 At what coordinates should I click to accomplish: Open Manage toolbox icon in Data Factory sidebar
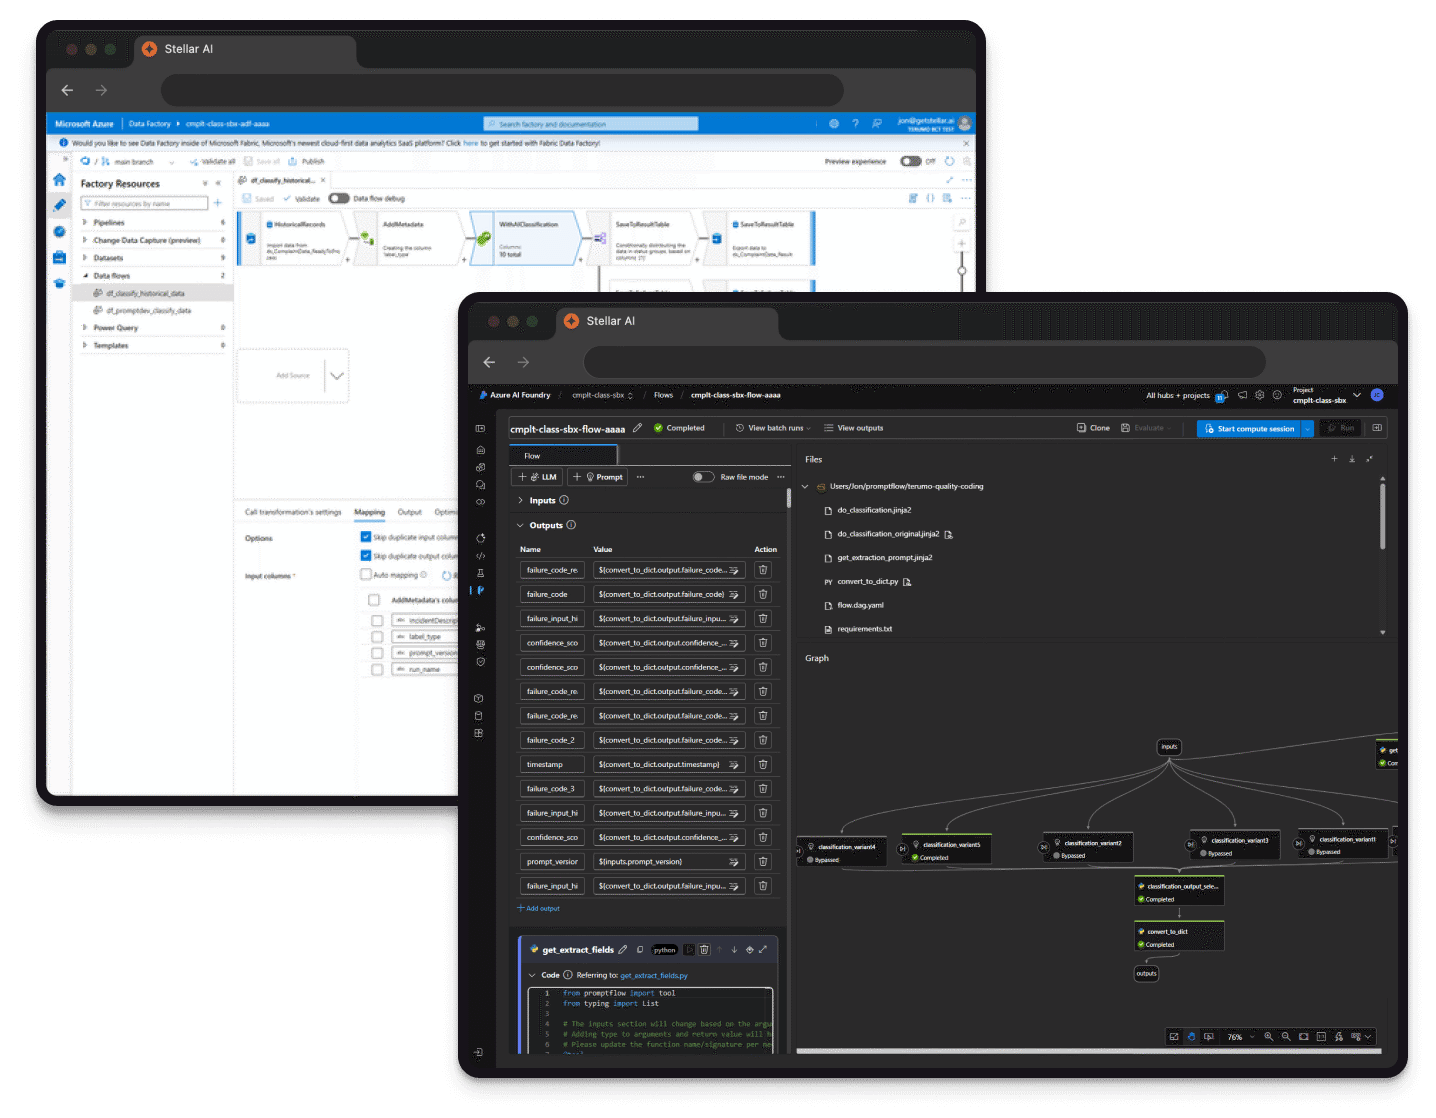click(x=59, y=257)
